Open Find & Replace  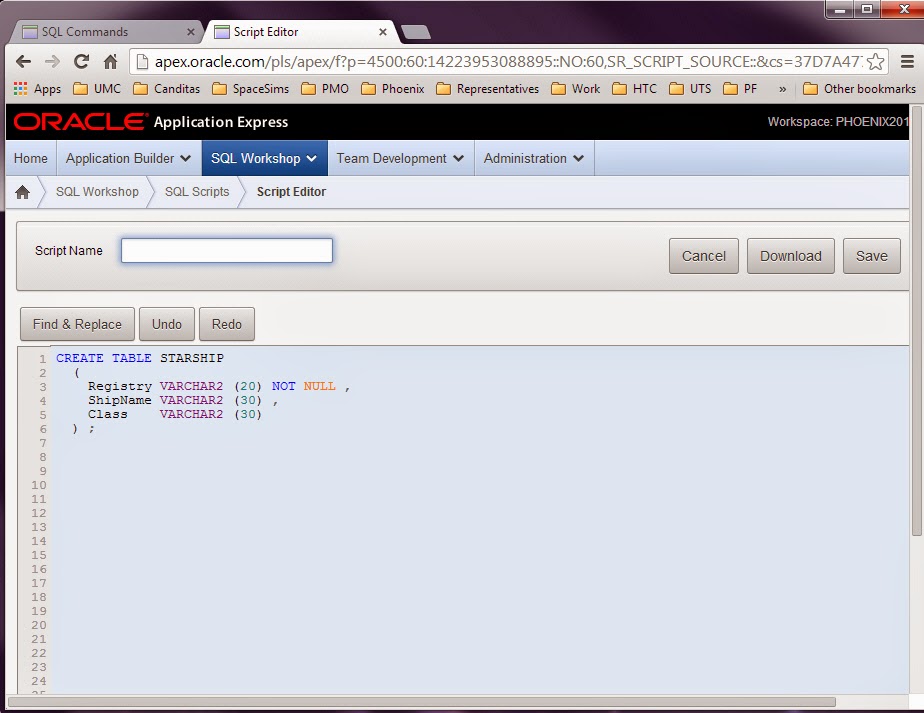(x=77, y=323)
